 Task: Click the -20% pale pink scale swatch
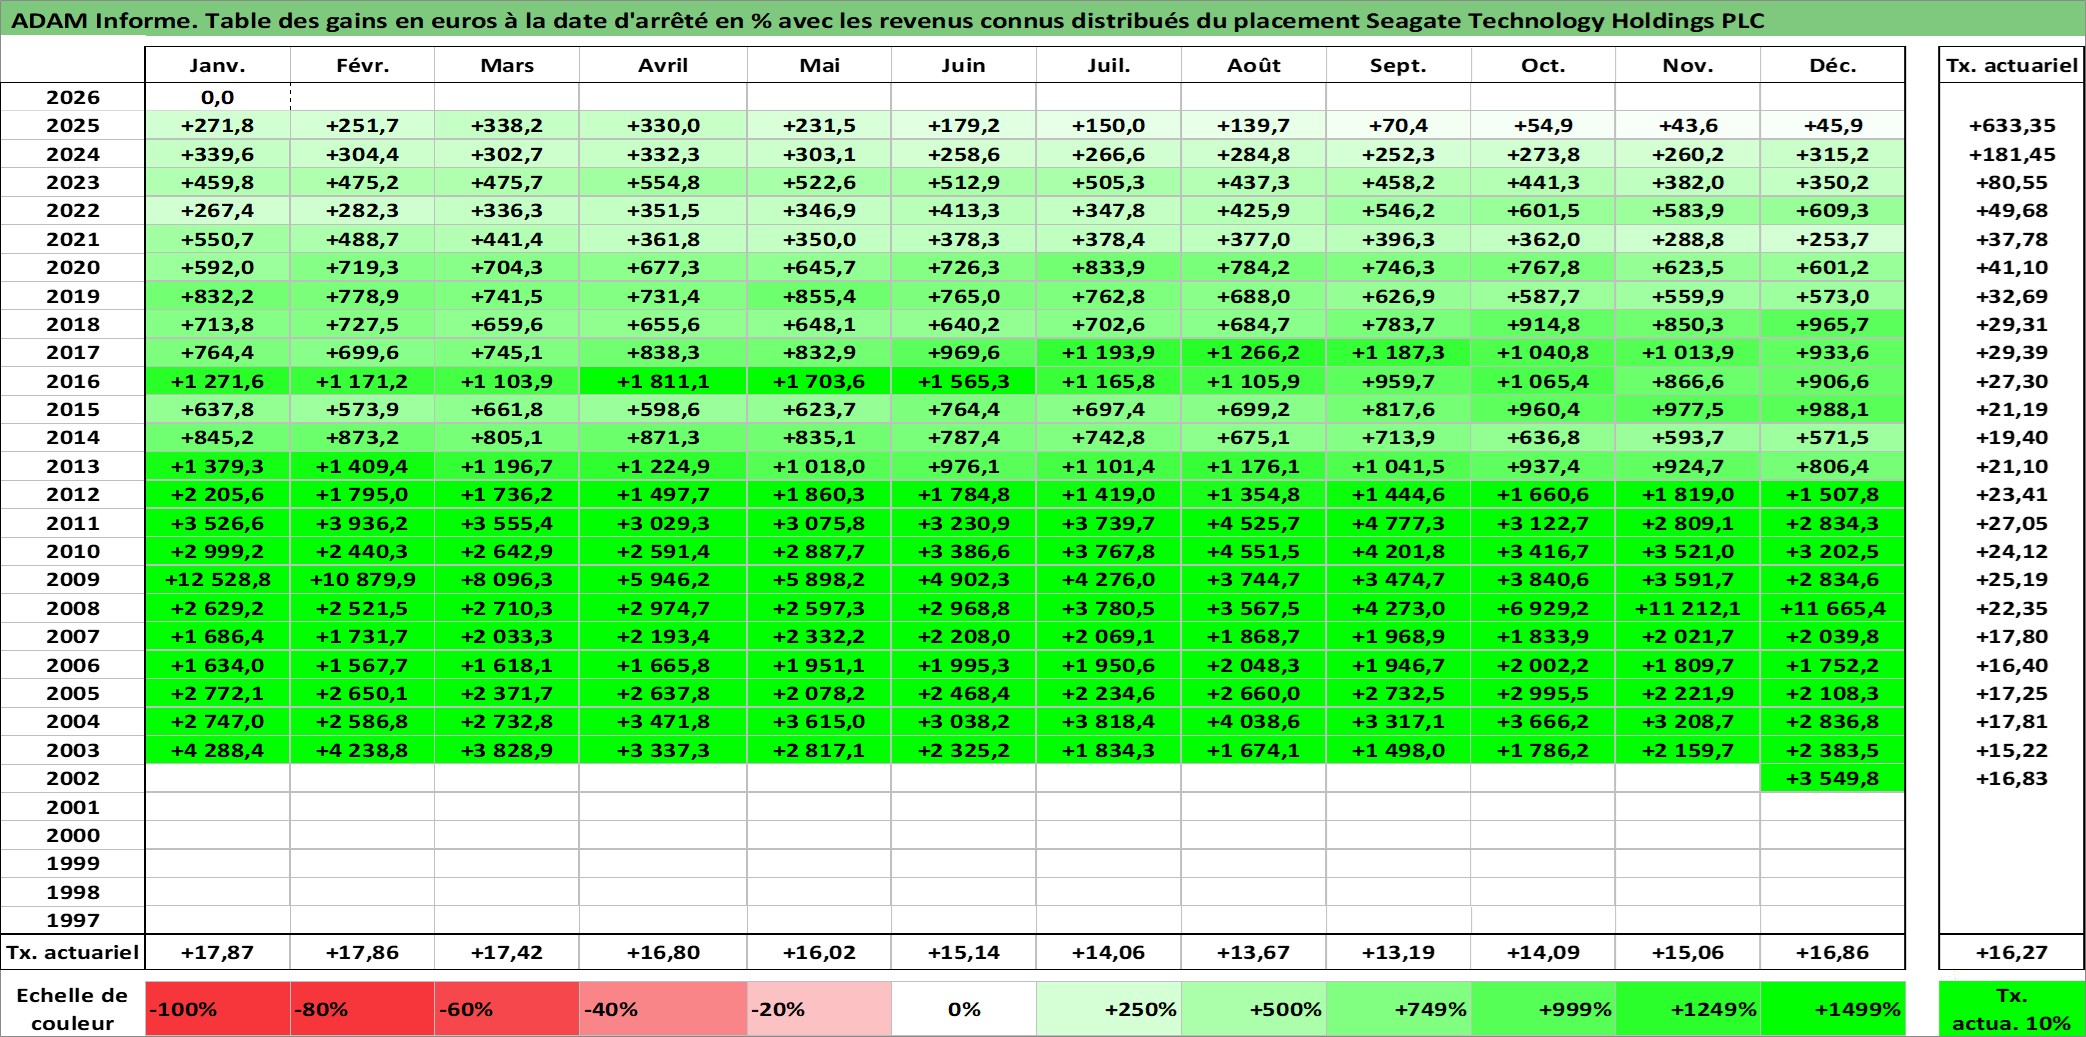pyautogui.click(x=819, y=1009)
